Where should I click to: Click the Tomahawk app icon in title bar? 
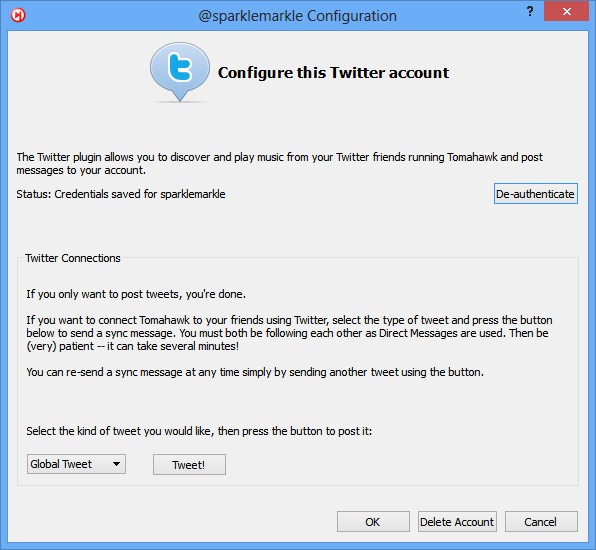18,15
